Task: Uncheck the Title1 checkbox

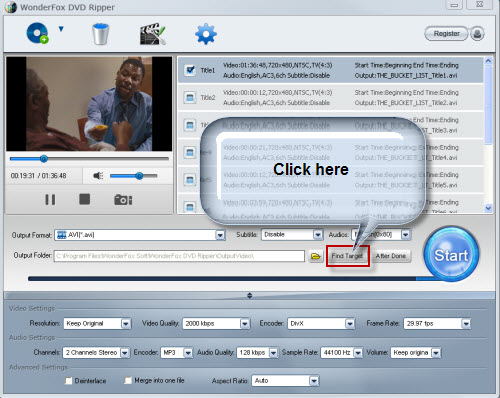Action: 190,70
